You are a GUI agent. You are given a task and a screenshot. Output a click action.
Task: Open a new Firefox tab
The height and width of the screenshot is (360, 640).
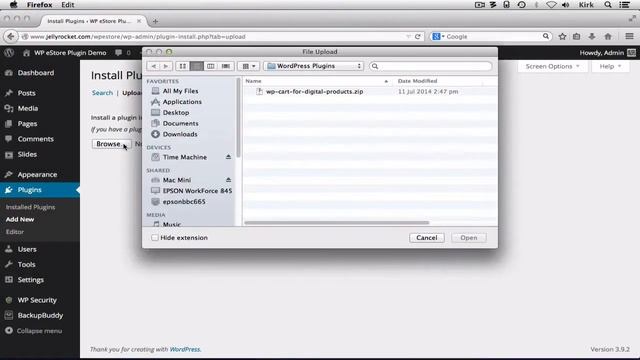(155, 21)
